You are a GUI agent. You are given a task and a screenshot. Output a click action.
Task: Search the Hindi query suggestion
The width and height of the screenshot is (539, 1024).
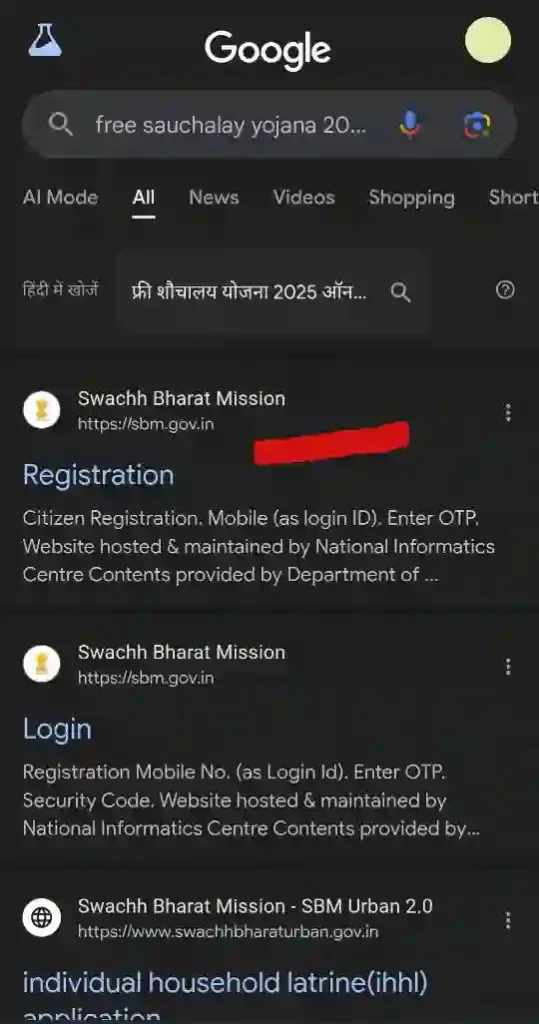coord(249,292)
